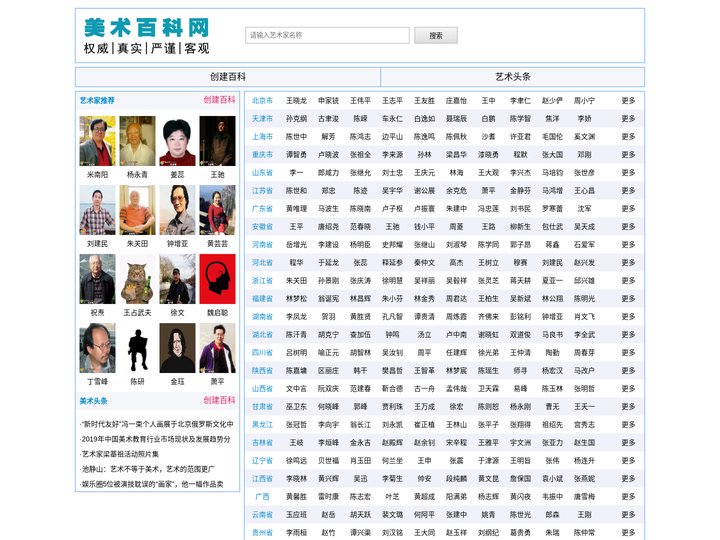The image size is (720, 540).
Task: Select the 天津市 region link
Action: pos(262,118)
